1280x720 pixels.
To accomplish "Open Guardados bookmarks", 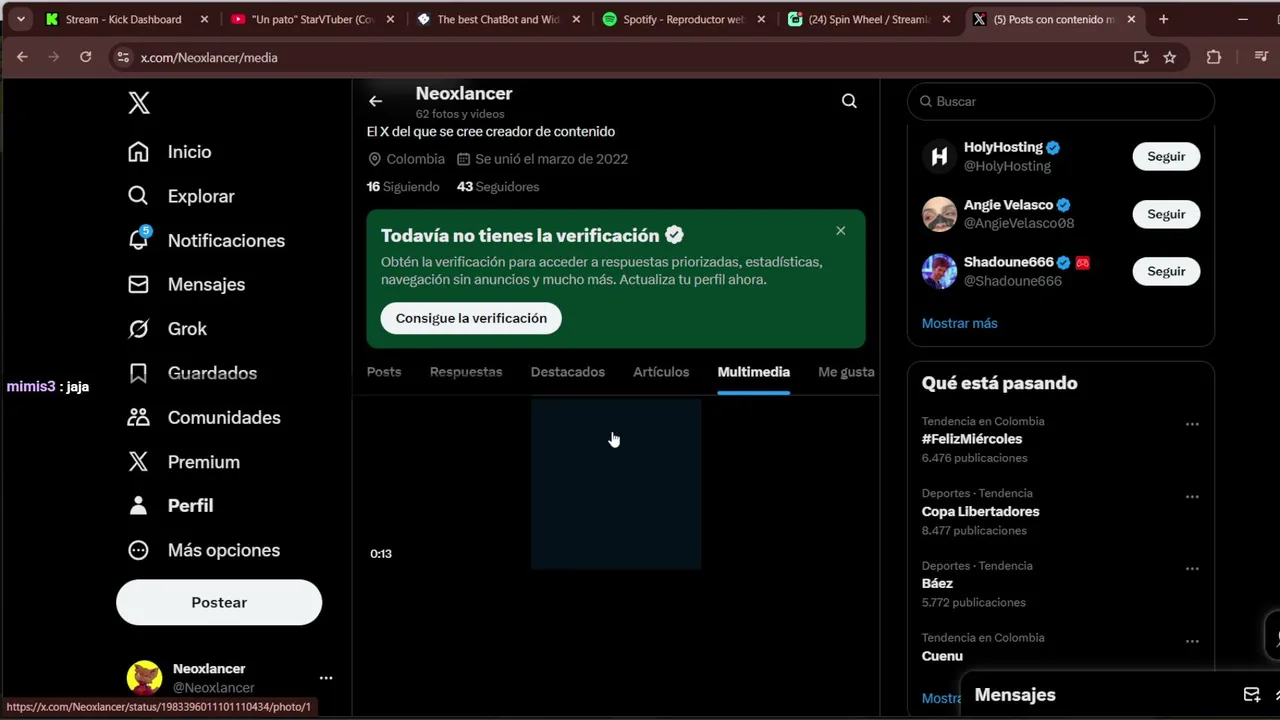I will click(x=192, y=373).
